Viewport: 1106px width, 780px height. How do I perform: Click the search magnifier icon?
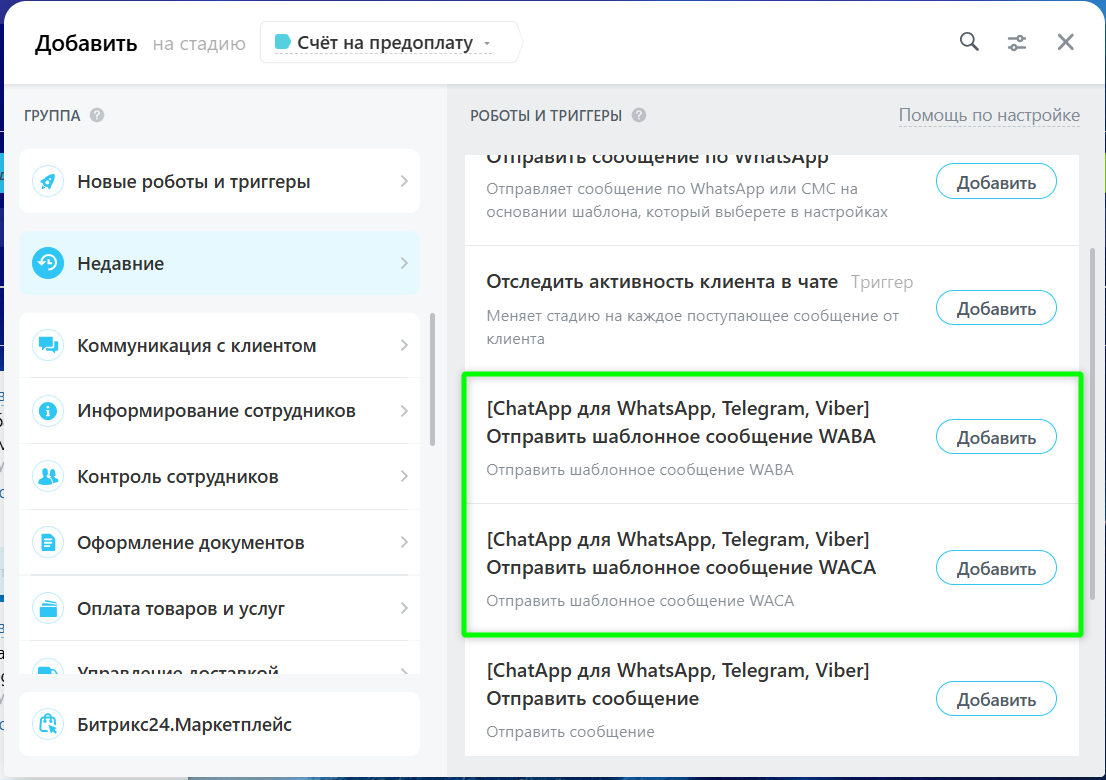(968, 42)
